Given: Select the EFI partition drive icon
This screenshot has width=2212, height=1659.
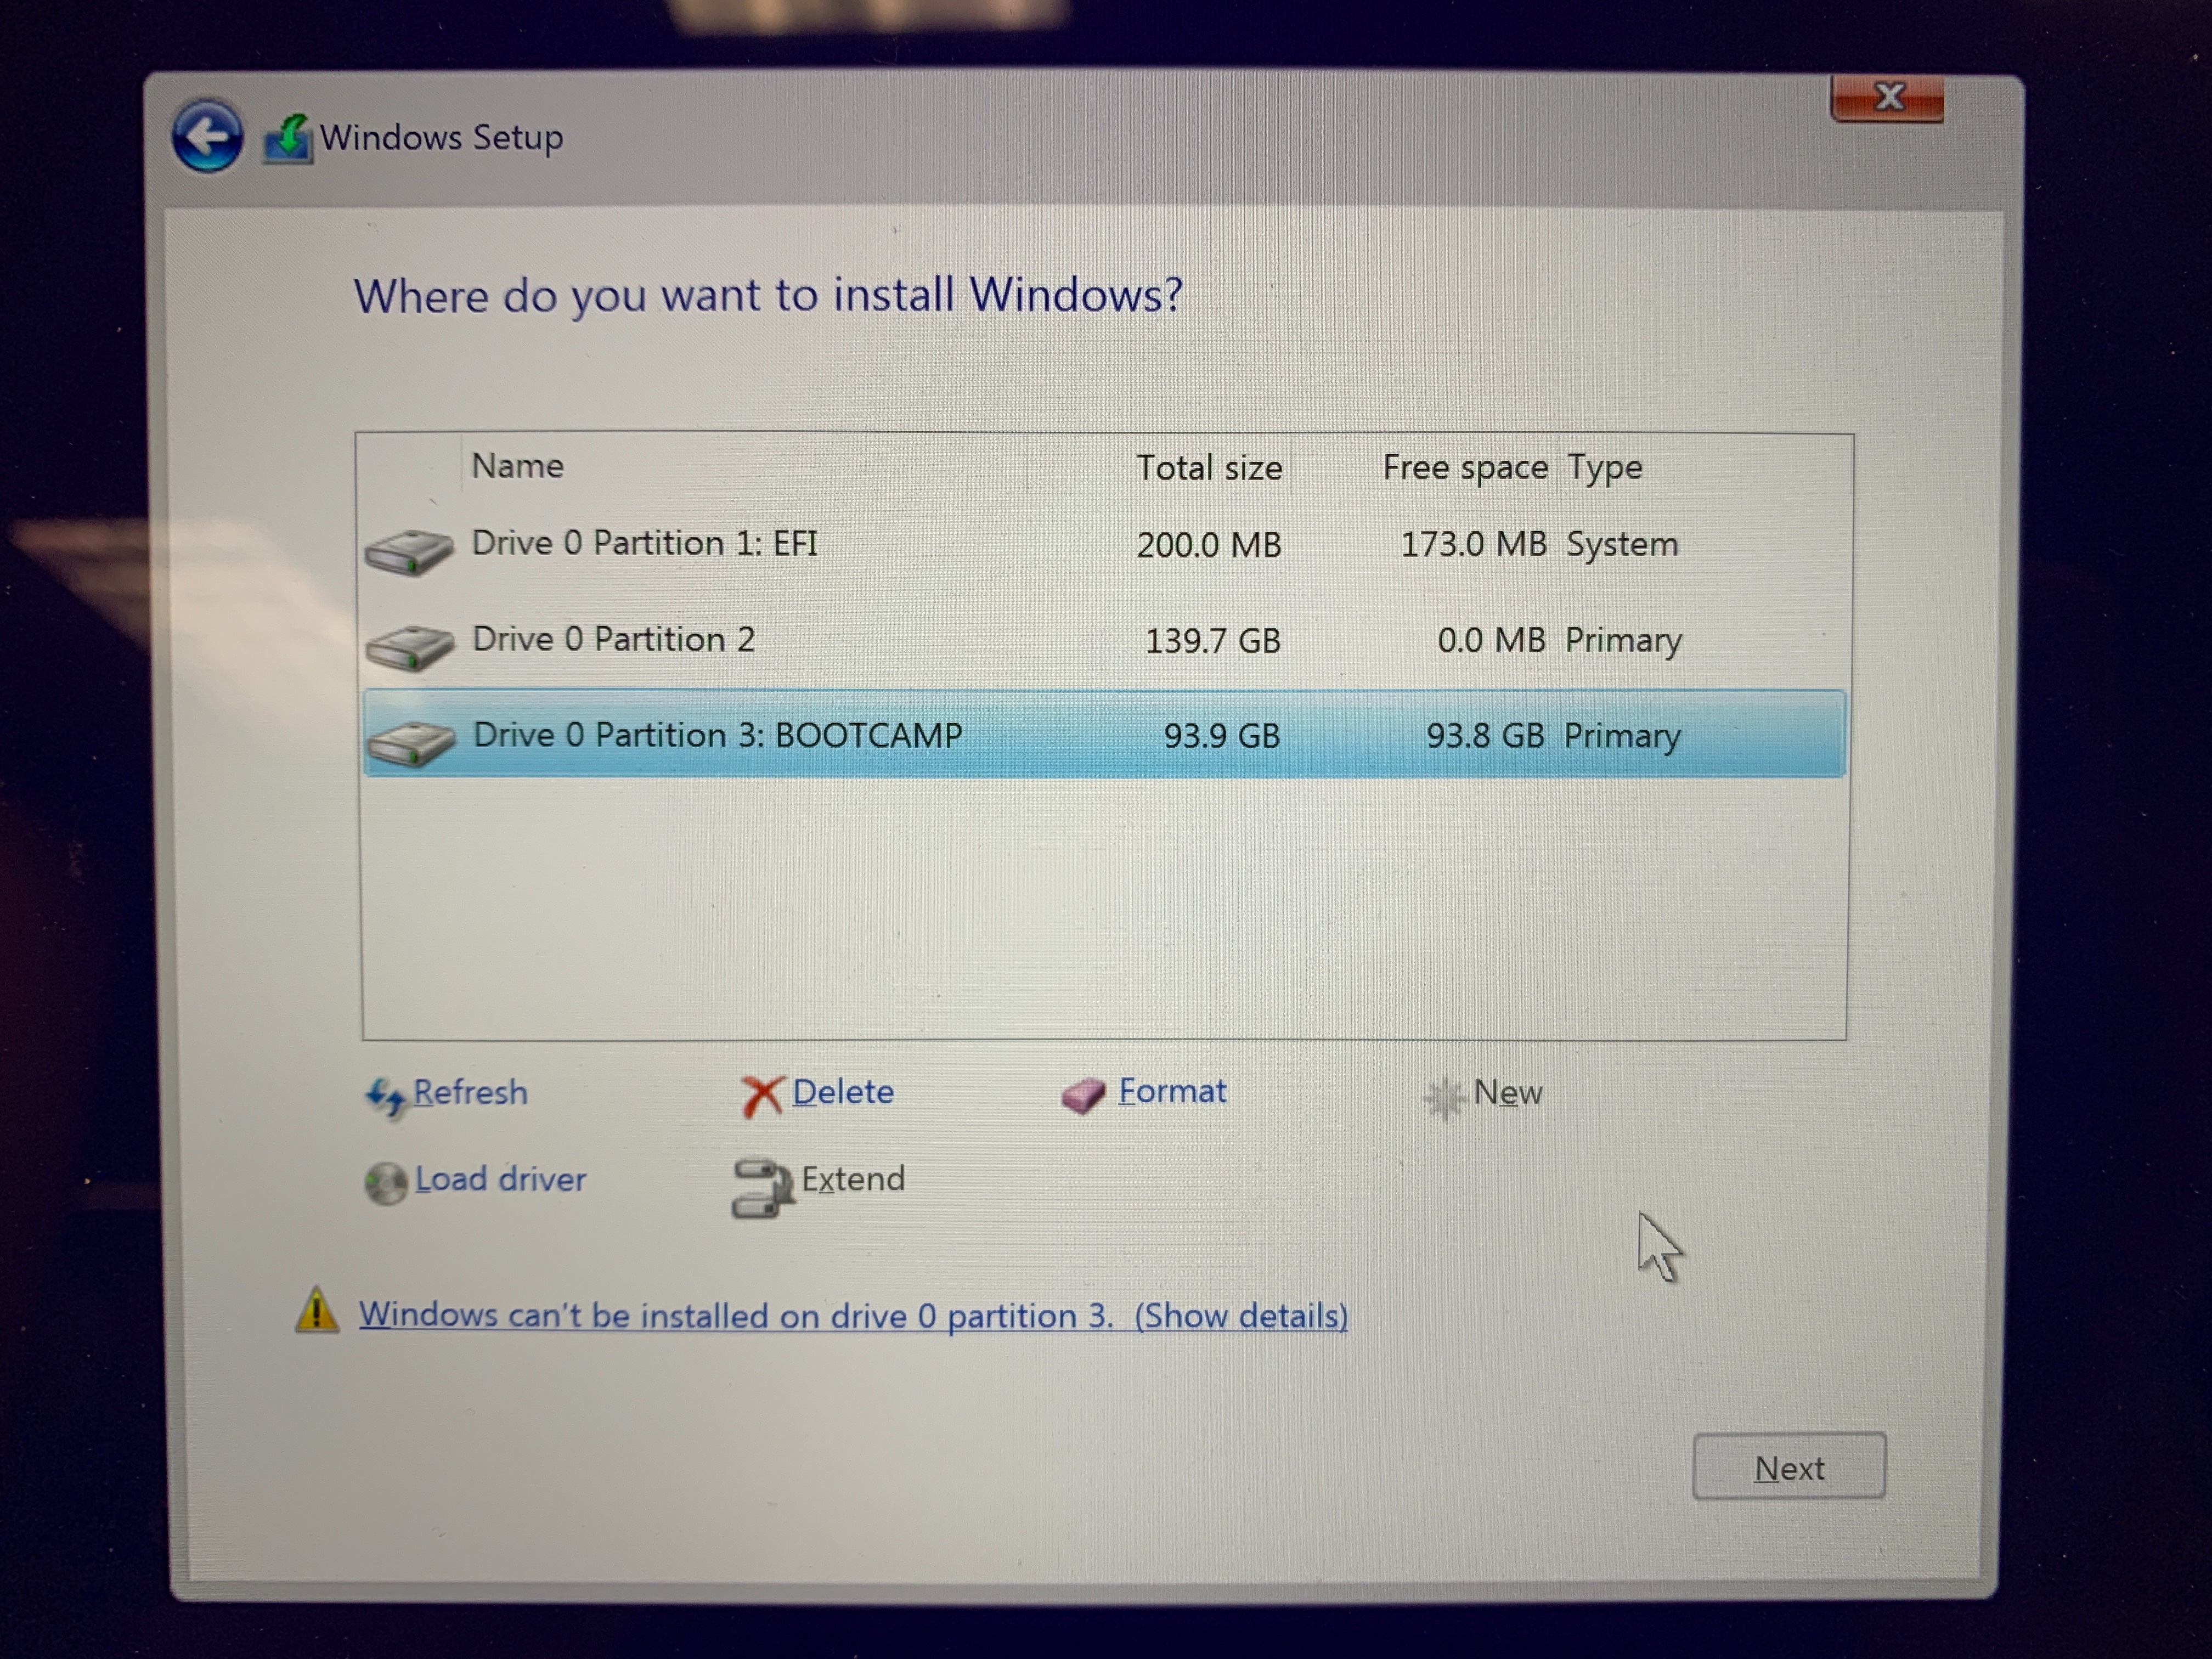Looking at the screenshot, I should pos(409,552).
